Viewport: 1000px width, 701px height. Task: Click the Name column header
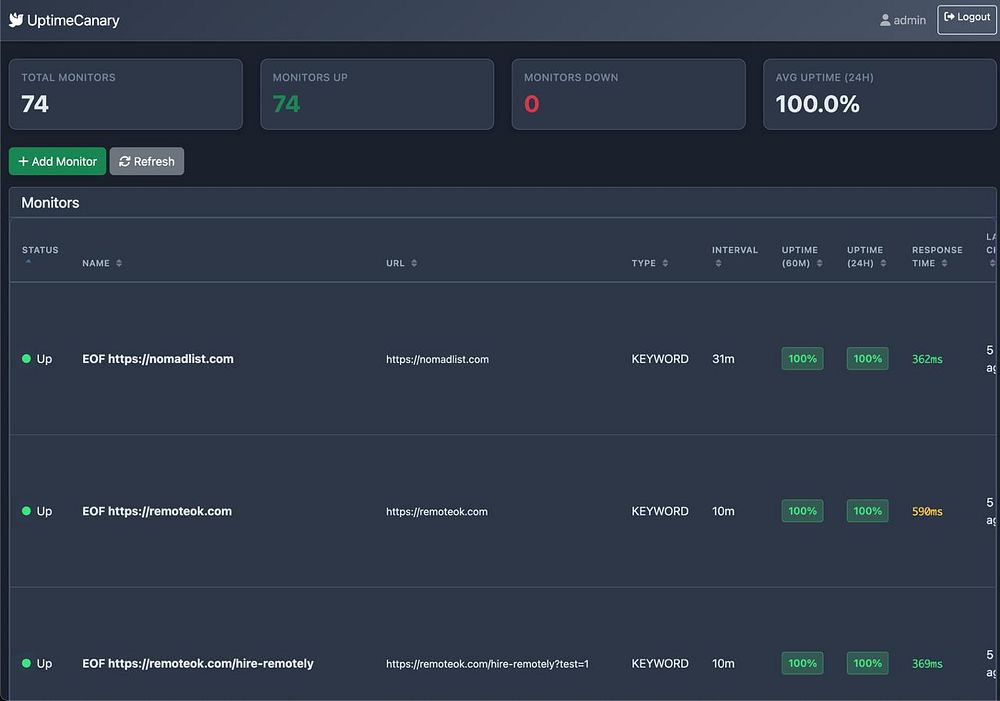point(96,263)
